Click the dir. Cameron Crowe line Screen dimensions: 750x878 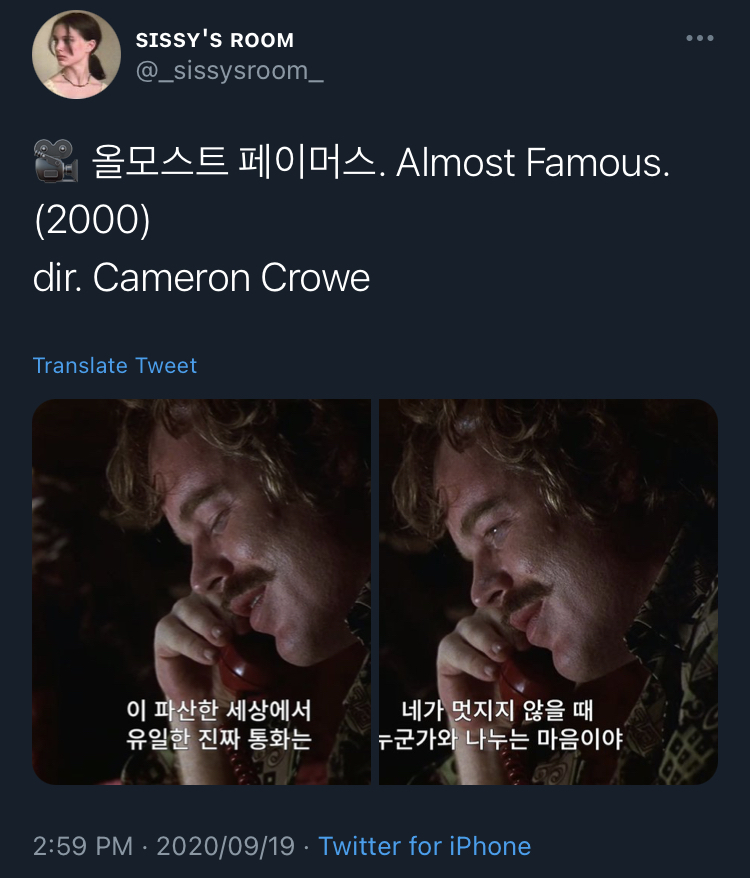202,277
